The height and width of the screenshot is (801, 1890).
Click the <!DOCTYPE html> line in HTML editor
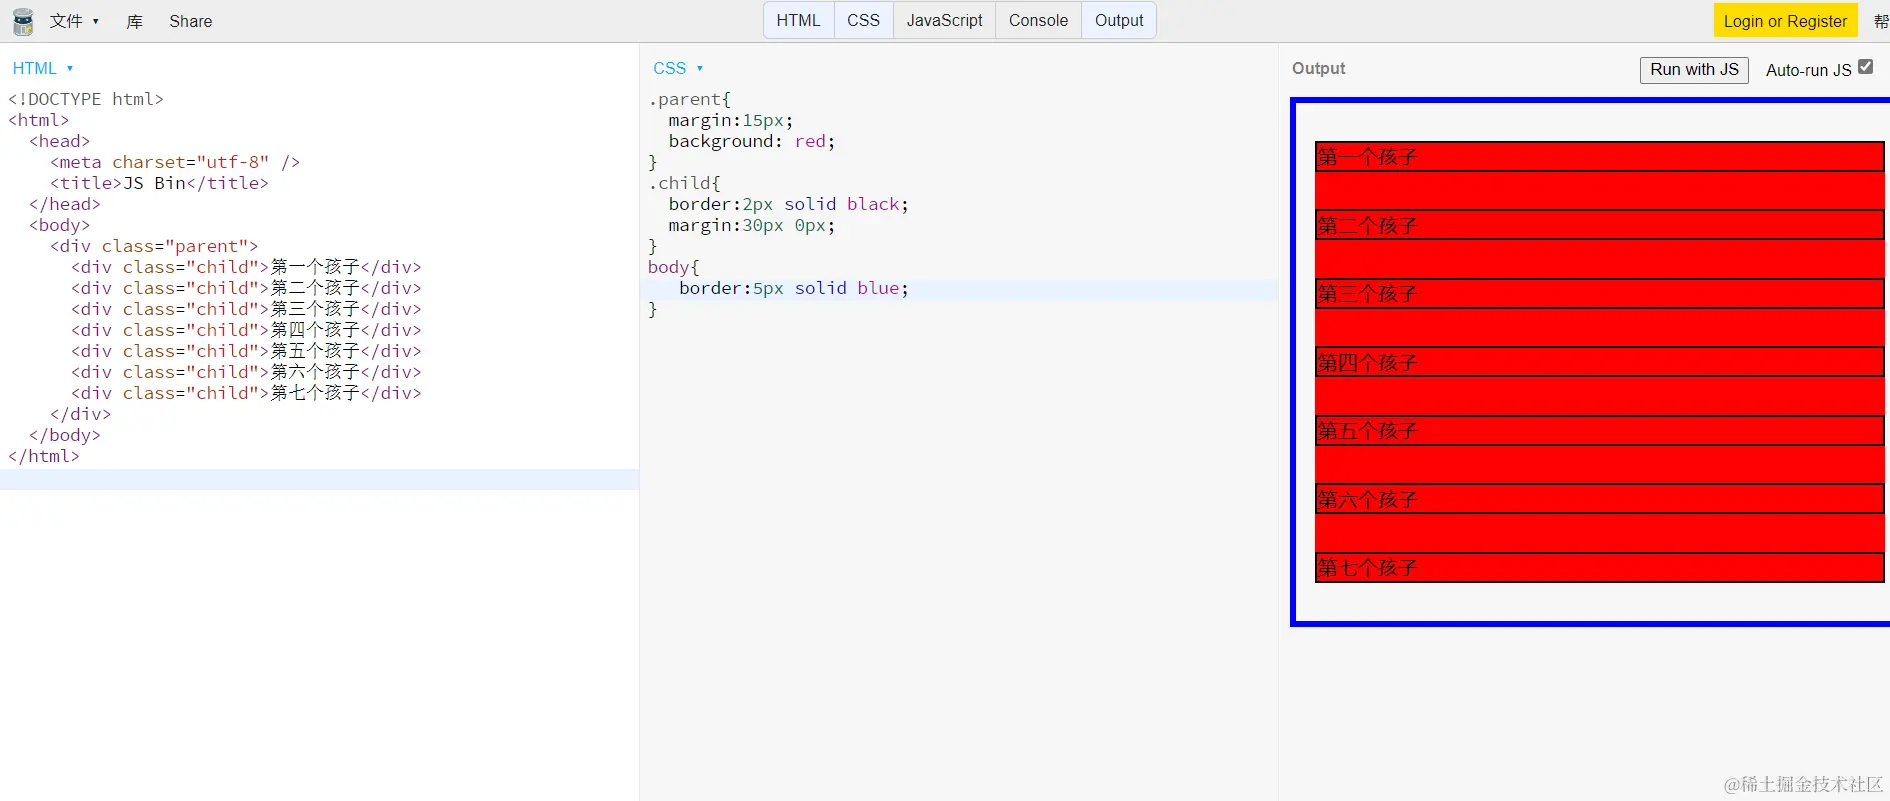[86, 99]
